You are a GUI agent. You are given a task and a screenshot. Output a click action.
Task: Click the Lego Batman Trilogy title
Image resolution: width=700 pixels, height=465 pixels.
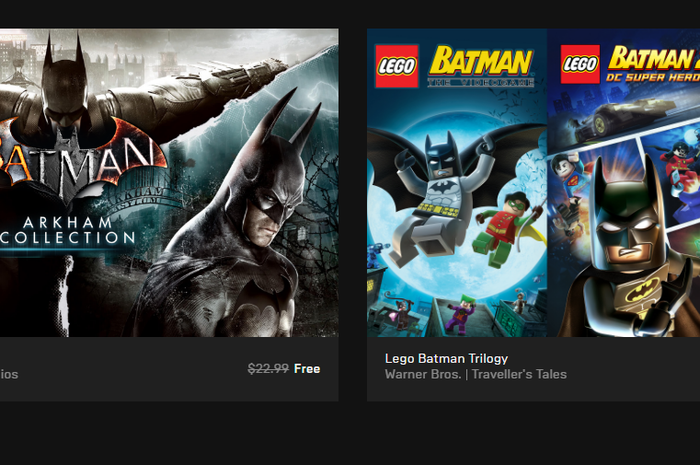click(x=446, y=358)
